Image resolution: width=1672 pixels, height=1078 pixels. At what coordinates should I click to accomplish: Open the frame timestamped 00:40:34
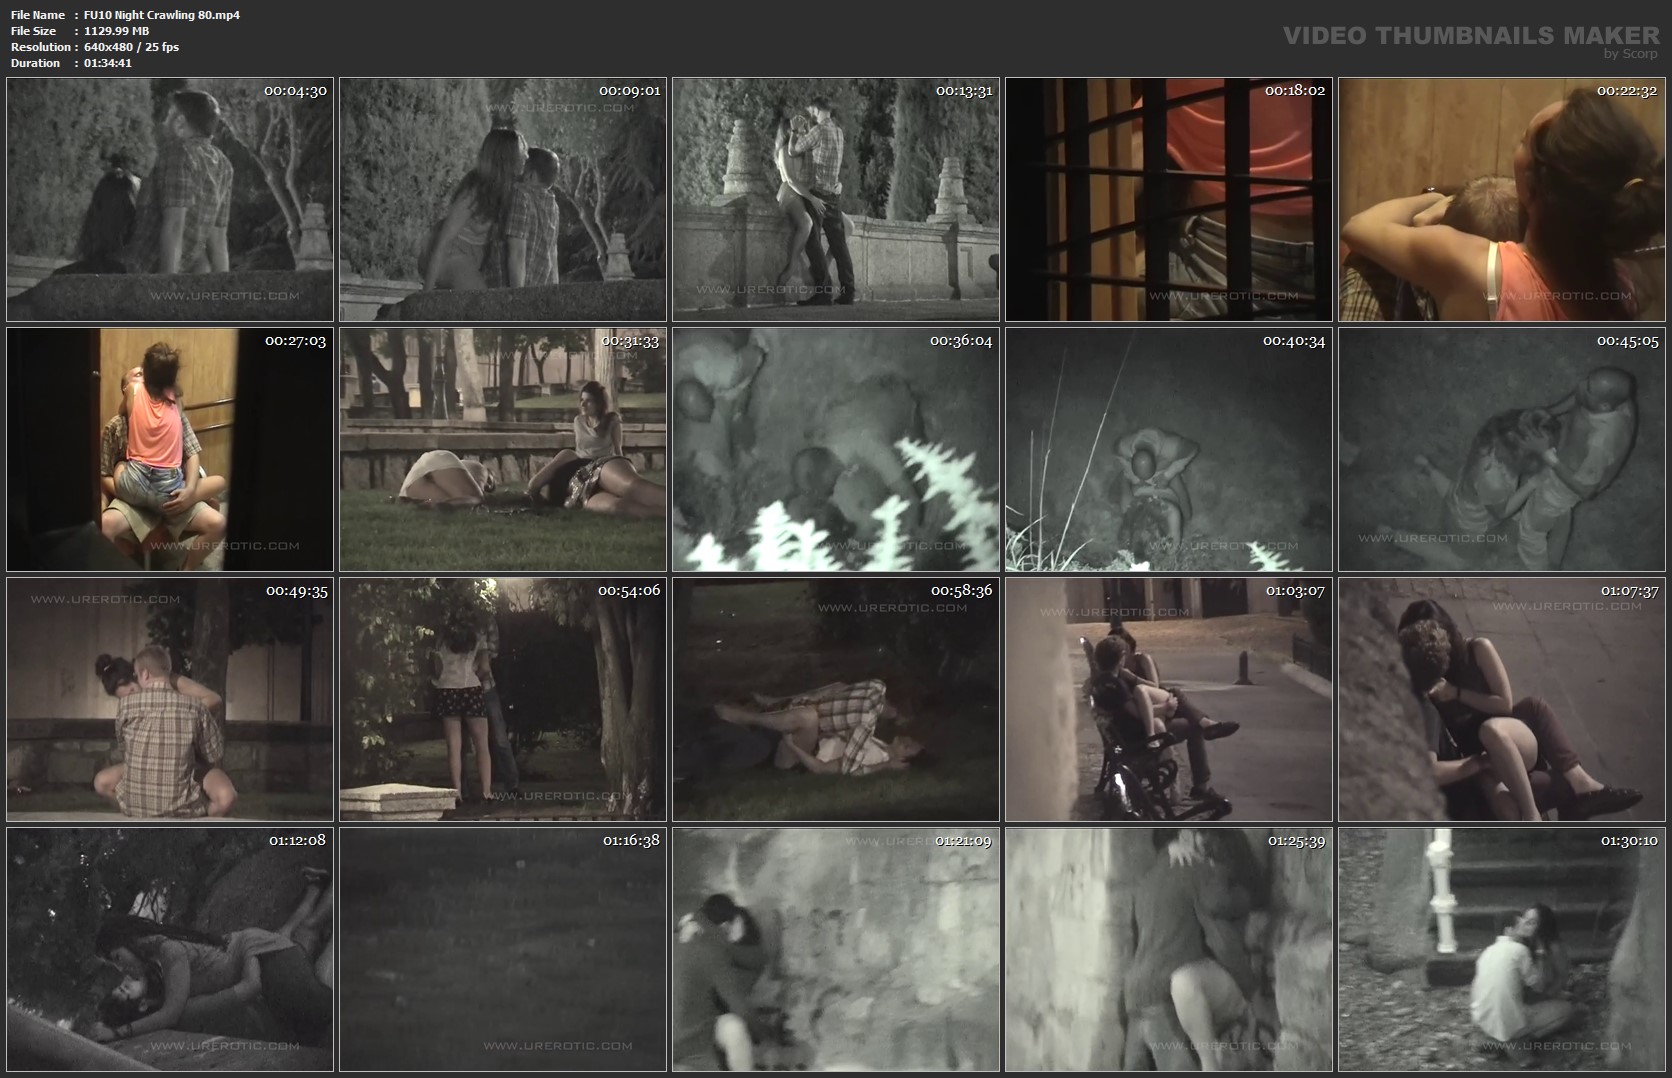click(1169, 450)
